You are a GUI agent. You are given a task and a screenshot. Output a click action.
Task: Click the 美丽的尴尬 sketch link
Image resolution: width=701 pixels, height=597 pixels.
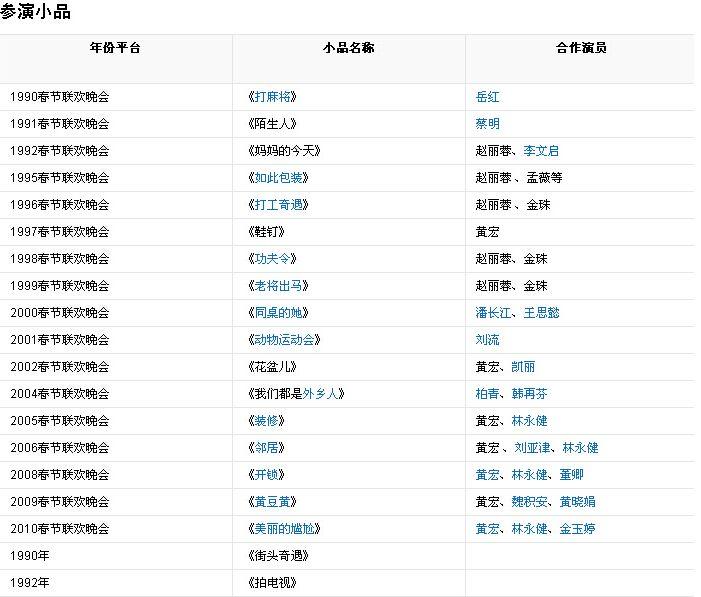(283, 529)
